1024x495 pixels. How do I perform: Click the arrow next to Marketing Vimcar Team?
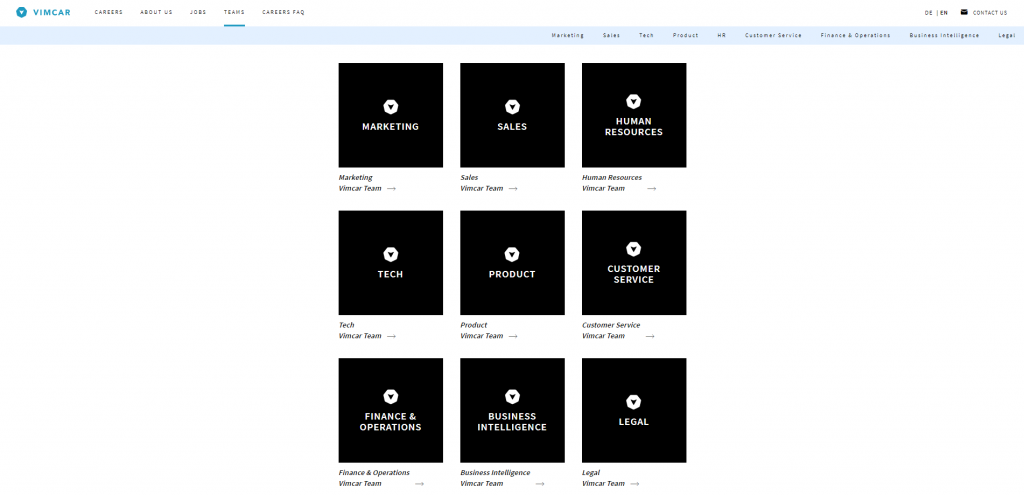[391, 189]
